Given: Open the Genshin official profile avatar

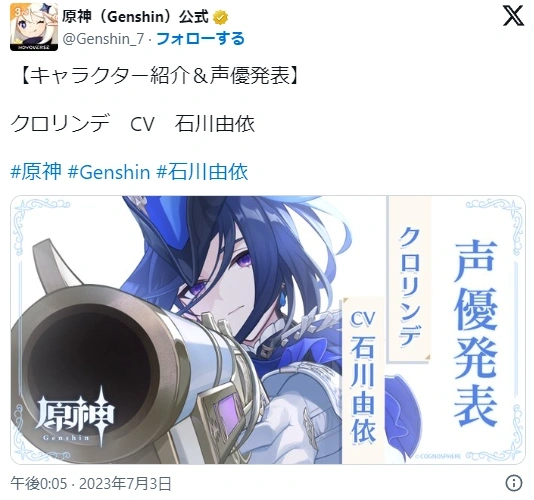Looking at the screenshot, I should click(34, 27).
